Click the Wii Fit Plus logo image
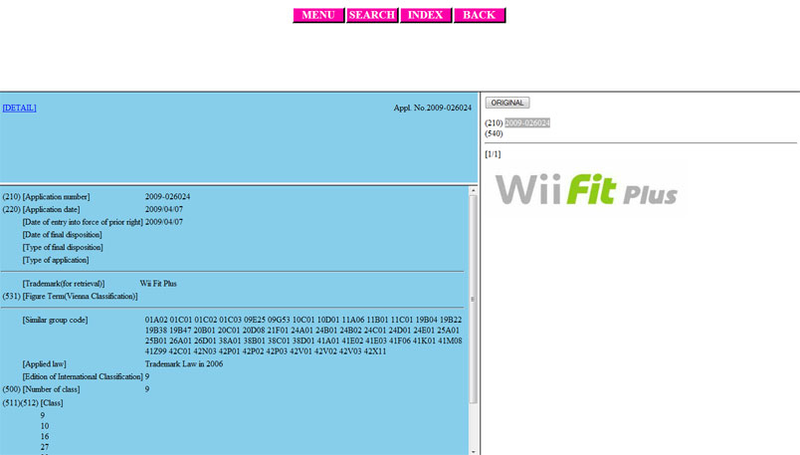Viewport: 800px width, 455px height. 586,189
